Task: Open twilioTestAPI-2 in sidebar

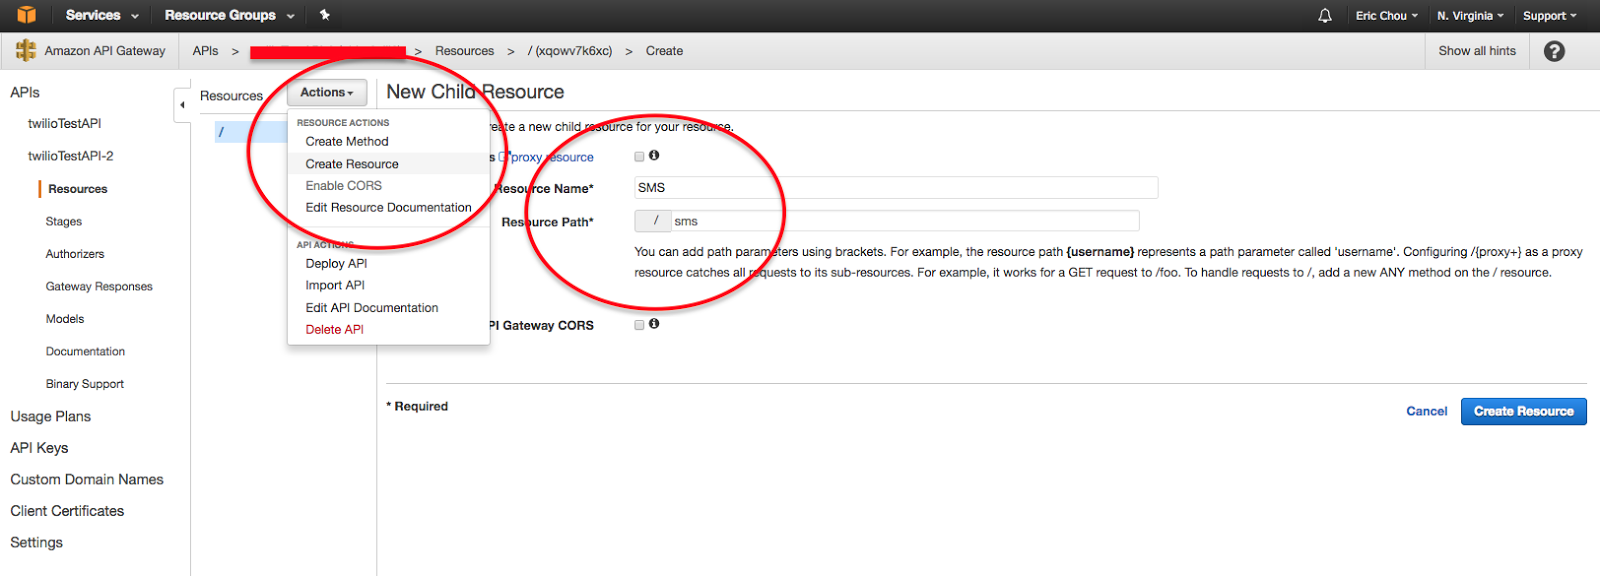Action: tap(70, 156)
